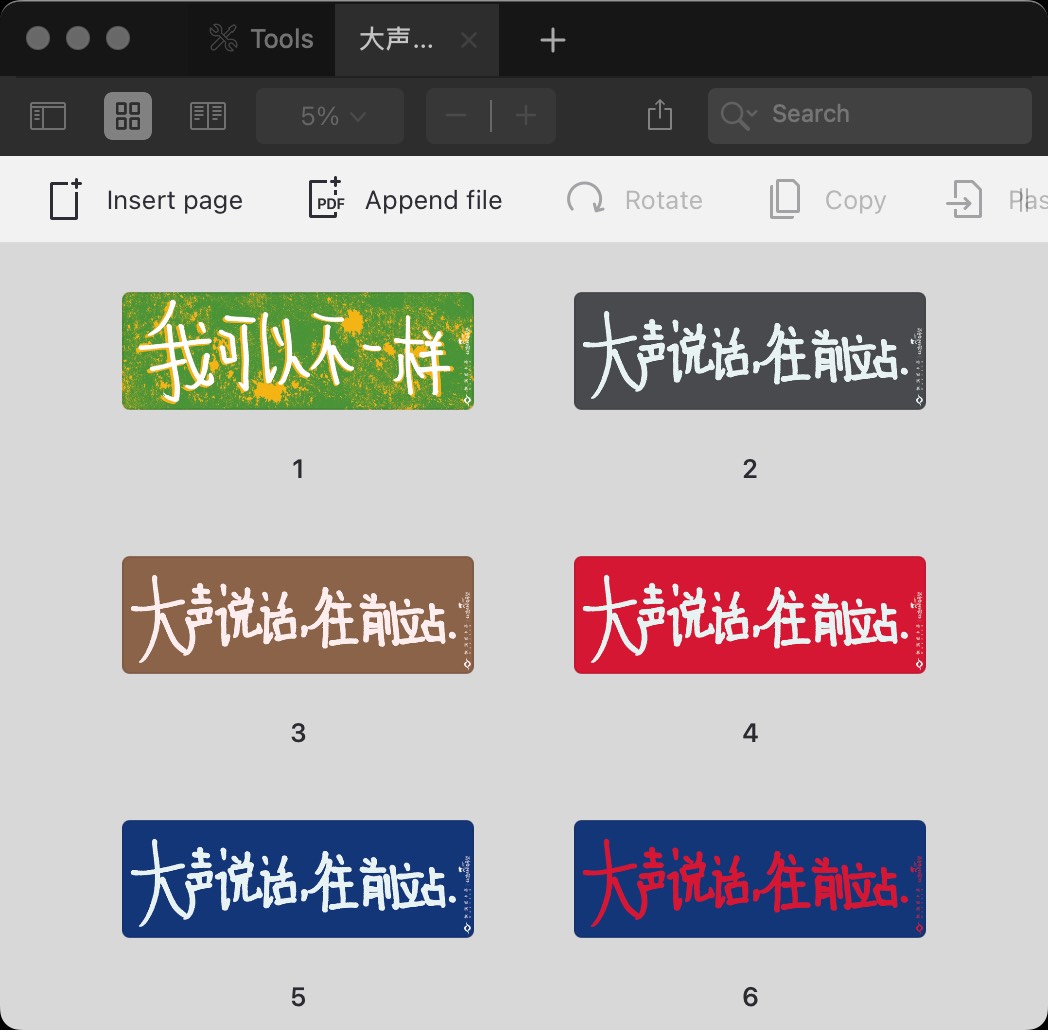Image resolution: width=1048 pixels, height=1030 pixels.
Task: Click the share export icon
Action: [x=660, y=116]
